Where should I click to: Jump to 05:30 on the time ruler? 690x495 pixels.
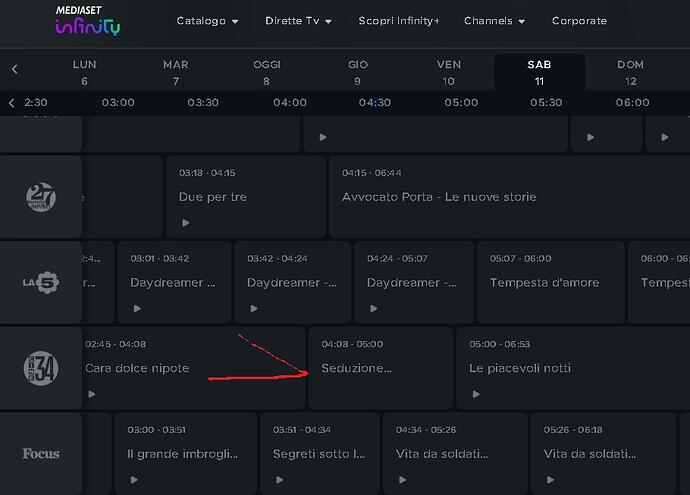click(x=546, y=103)
